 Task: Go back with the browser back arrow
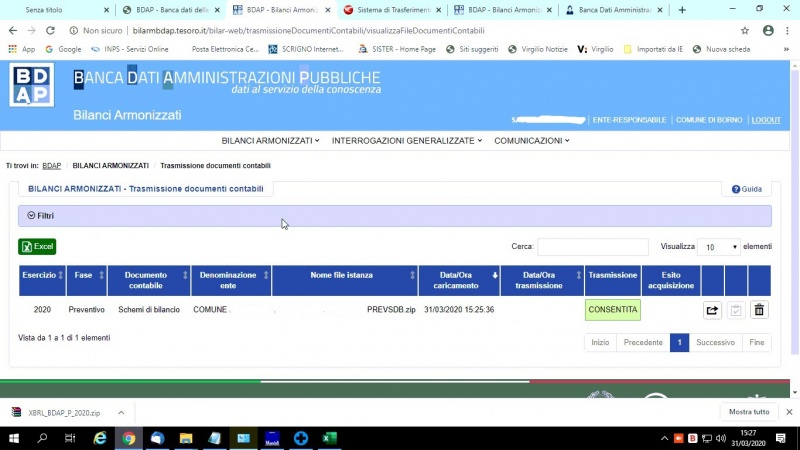13,31
